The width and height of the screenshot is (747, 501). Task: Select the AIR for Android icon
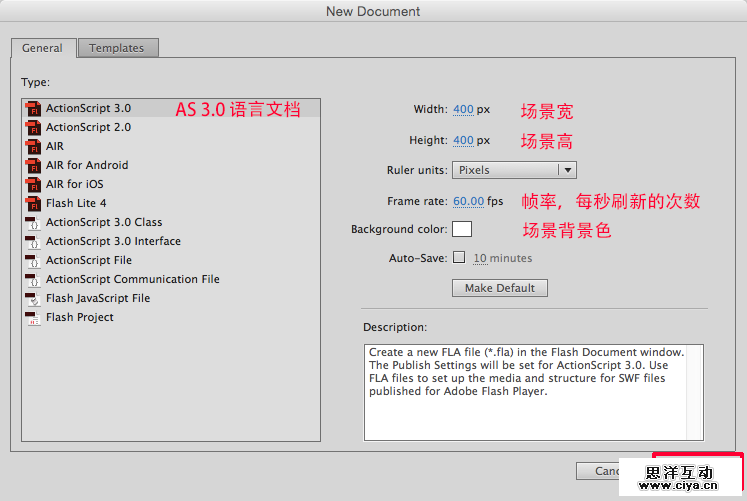[33, 165]
